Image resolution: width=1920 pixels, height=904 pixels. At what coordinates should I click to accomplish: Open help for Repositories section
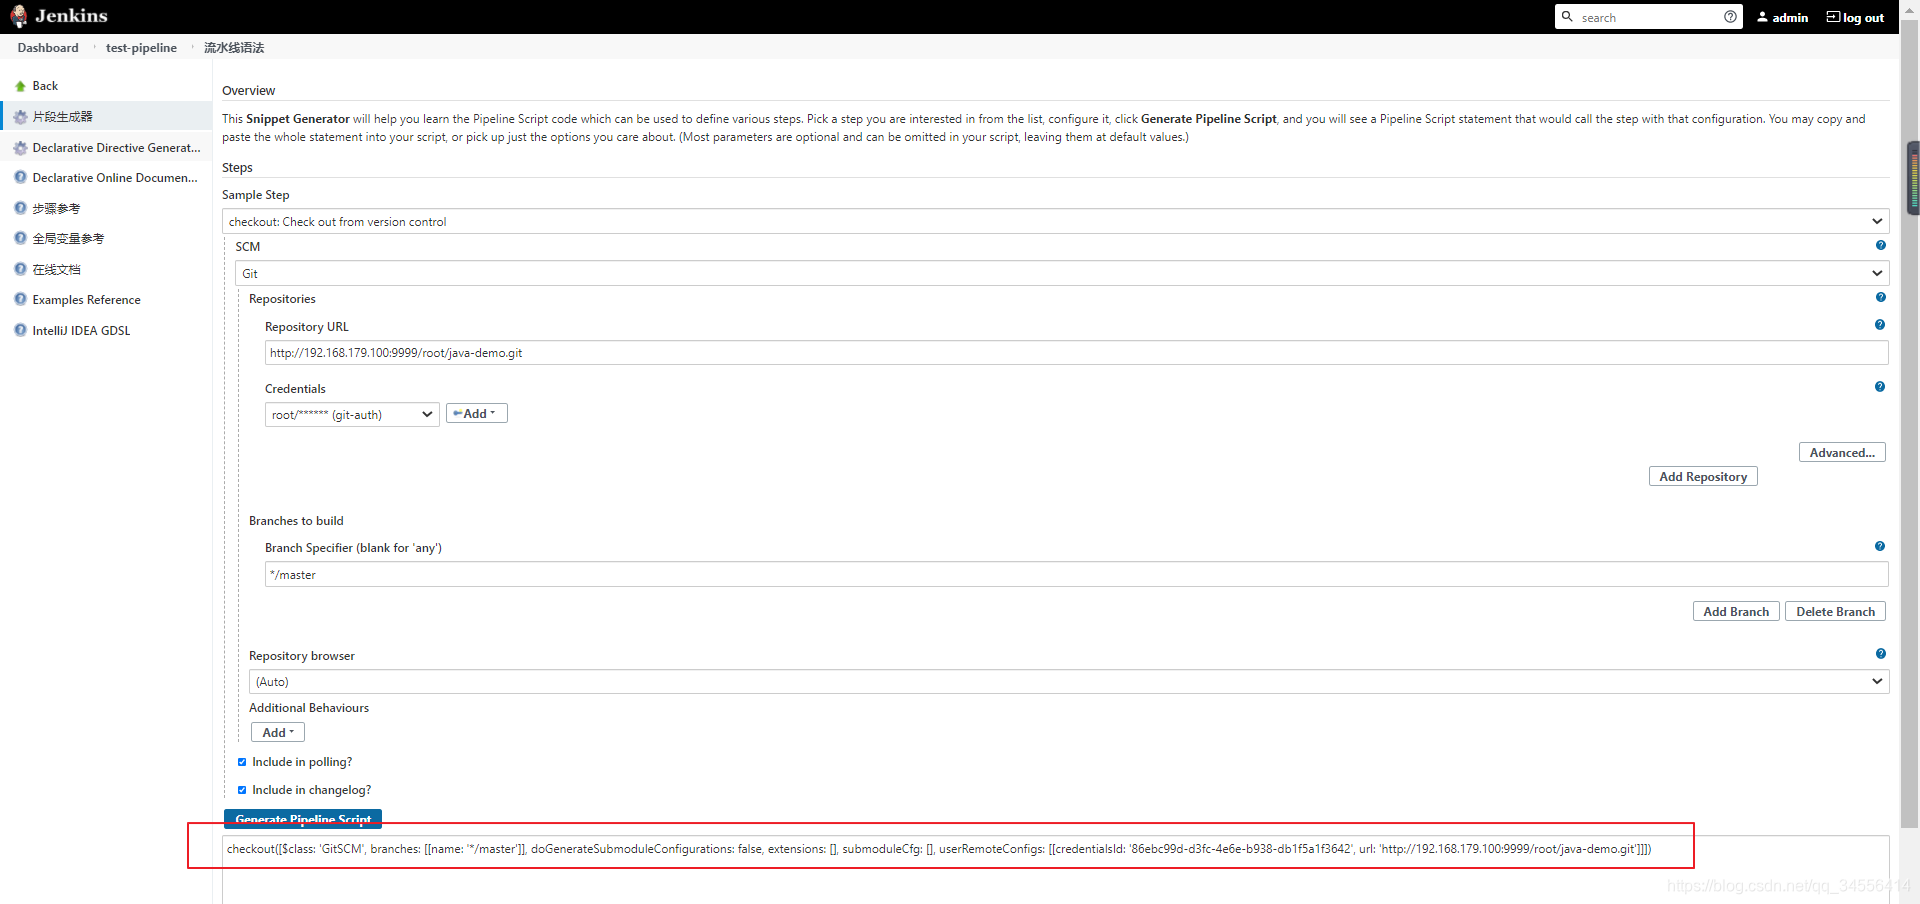(1881, 297)
